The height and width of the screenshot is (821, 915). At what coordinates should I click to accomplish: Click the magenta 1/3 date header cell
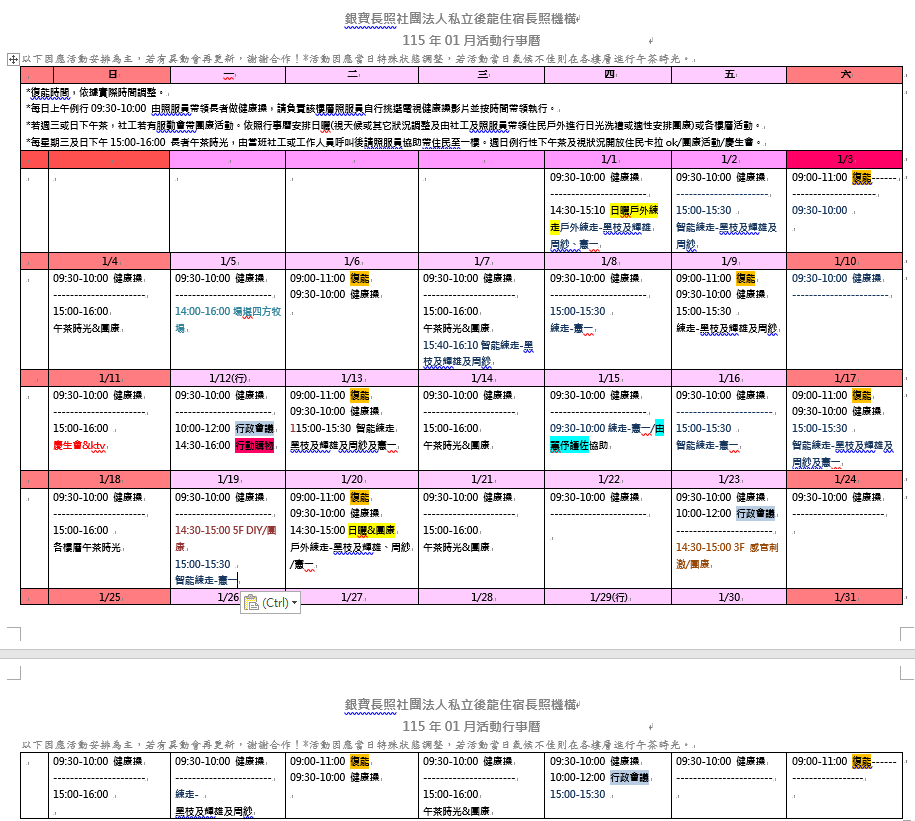[845, 160]
